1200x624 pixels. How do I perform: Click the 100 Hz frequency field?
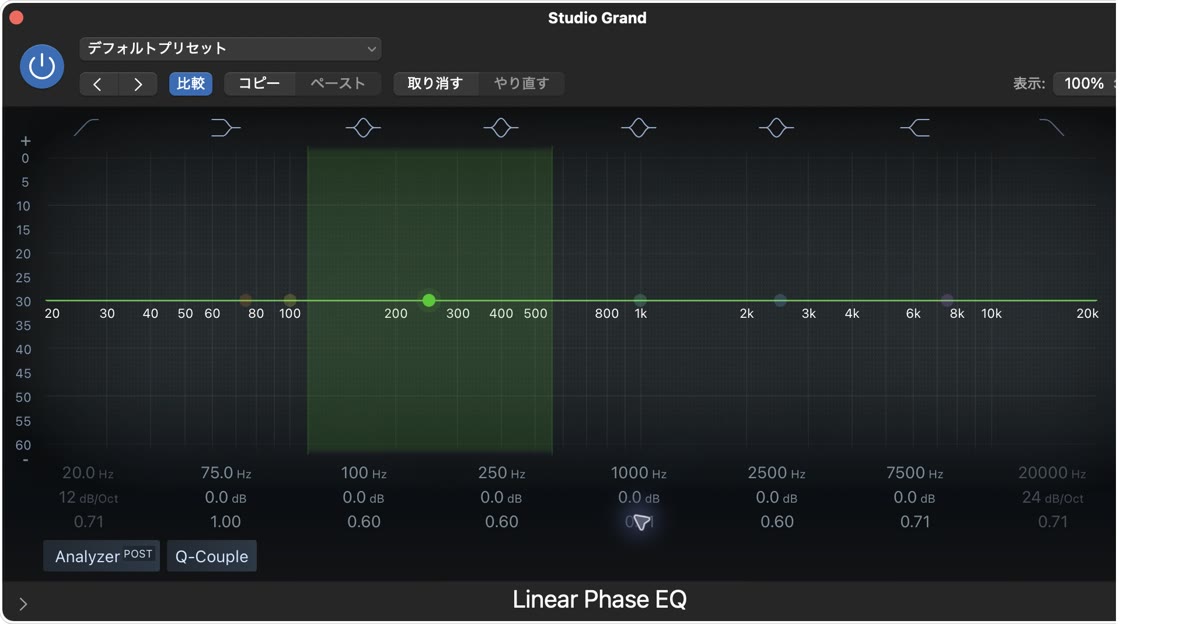(x=363, y=473)
